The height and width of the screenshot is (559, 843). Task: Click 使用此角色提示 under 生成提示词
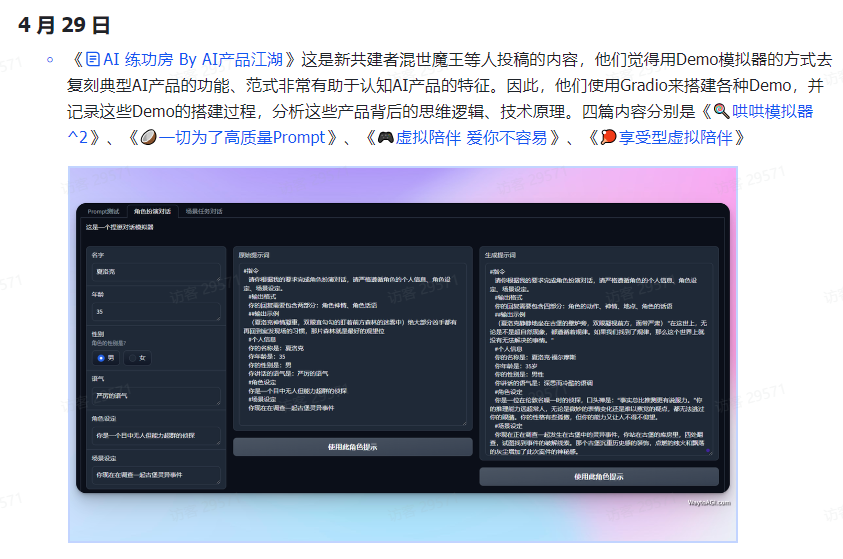pos(599,477)
